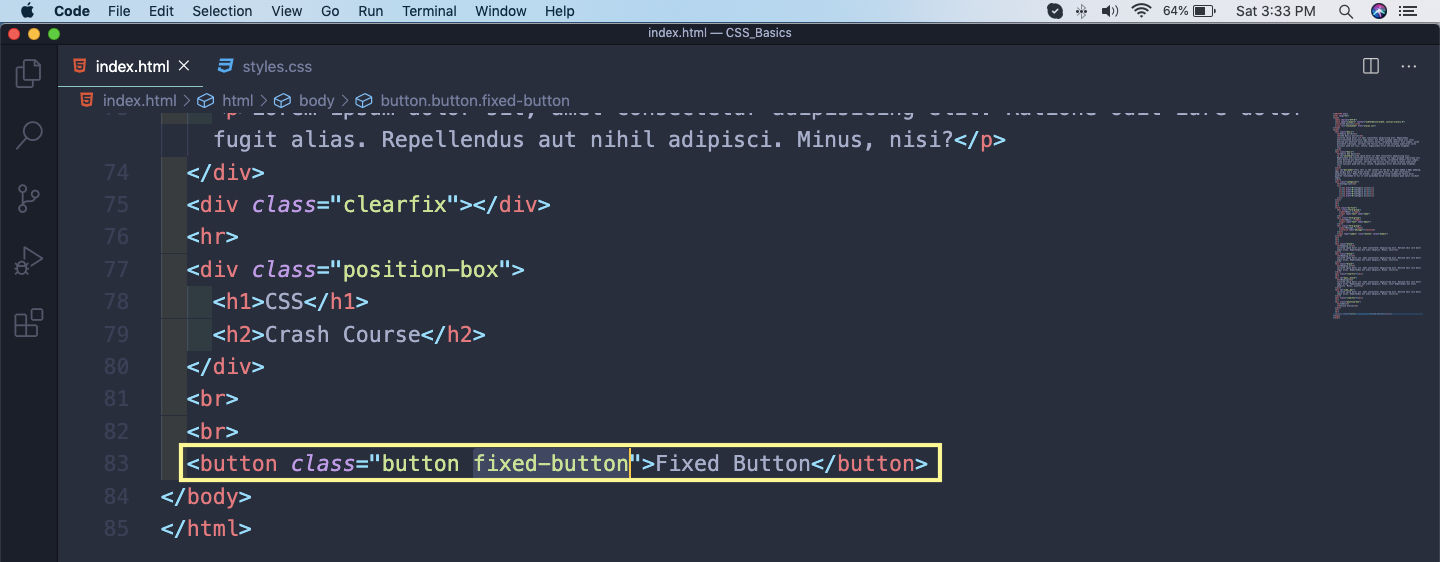
Task: Open the Run menu
Action: (x=370, y=11)
